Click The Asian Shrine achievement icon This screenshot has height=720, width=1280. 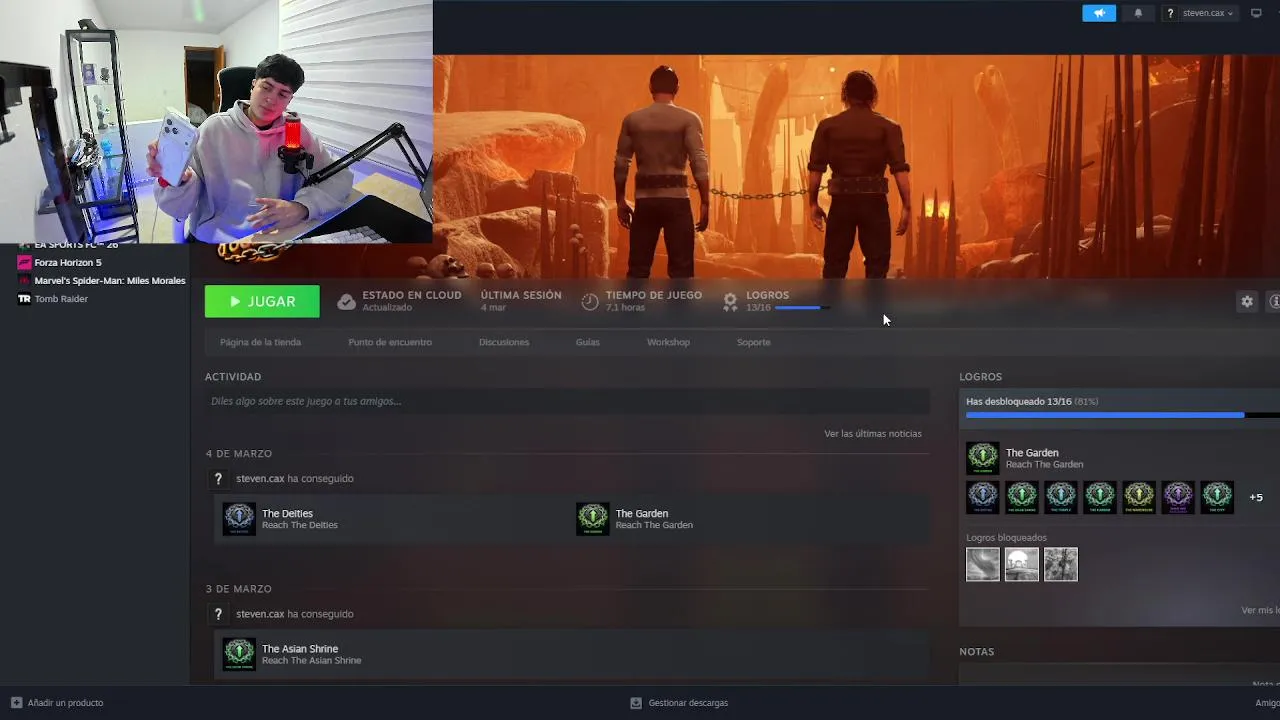coord(239,654)
